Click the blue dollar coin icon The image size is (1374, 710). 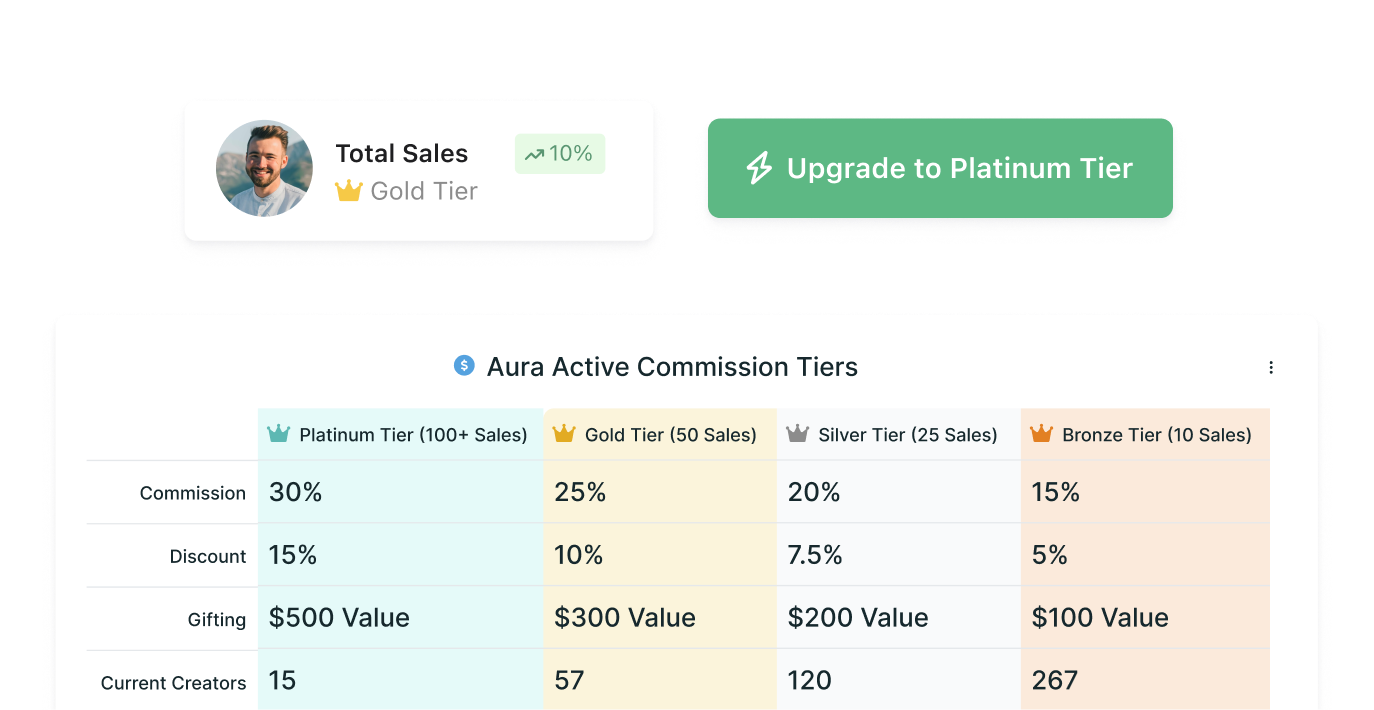464,366
